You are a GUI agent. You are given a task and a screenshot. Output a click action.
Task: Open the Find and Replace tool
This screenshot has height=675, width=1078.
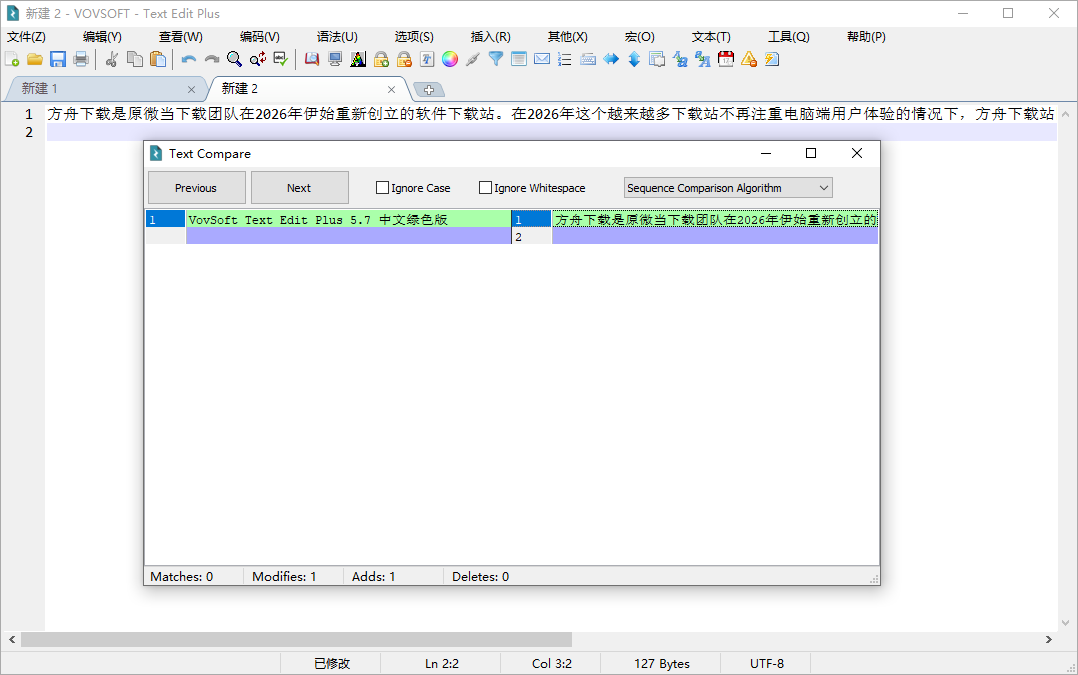click(257, 59)
